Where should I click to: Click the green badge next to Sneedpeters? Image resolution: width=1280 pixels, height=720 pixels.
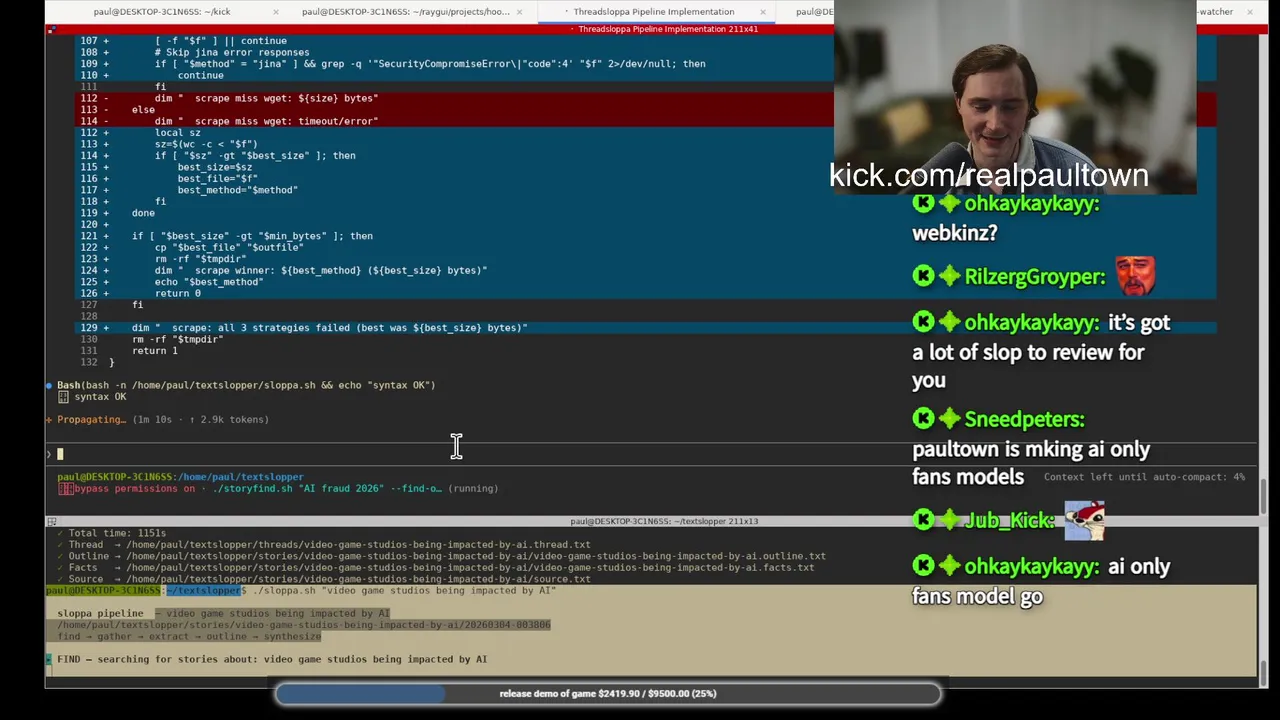click(949, 418)
